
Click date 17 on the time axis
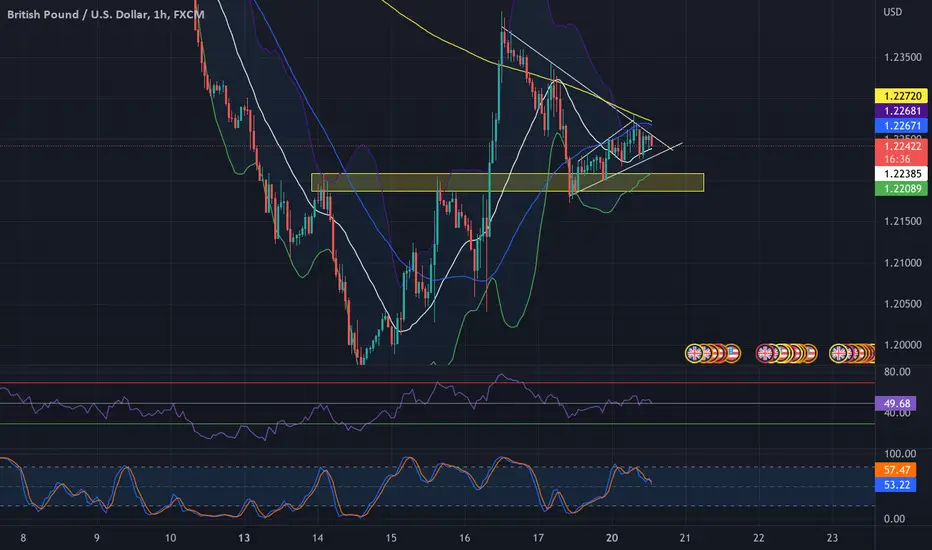pos(538,538)
